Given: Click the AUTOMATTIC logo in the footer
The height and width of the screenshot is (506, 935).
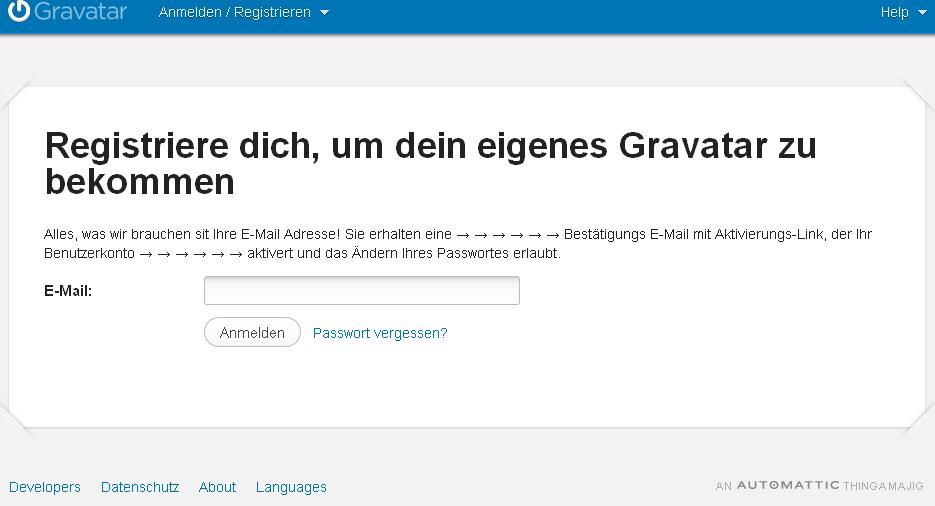Looking at the screenshot, I should click(x=788, y=486).
